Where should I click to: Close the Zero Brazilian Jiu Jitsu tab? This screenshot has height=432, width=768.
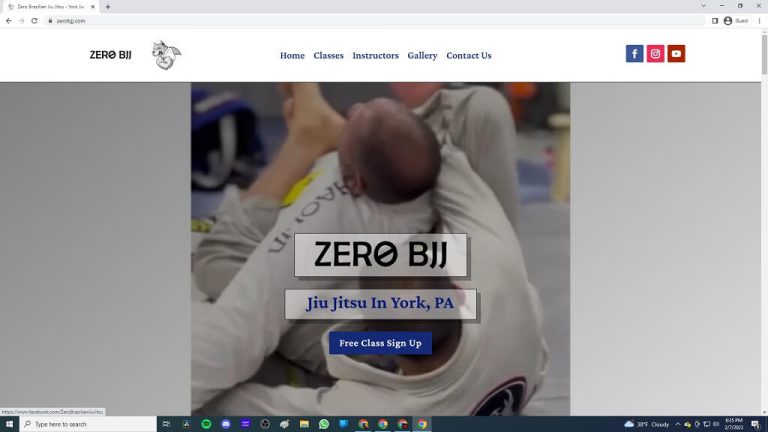(93, 7)
